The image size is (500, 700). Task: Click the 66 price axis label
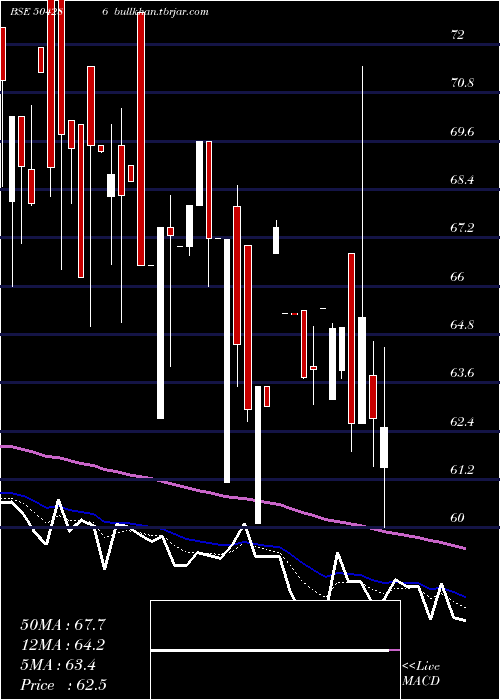pyautogui.click(x=458, y=276)
